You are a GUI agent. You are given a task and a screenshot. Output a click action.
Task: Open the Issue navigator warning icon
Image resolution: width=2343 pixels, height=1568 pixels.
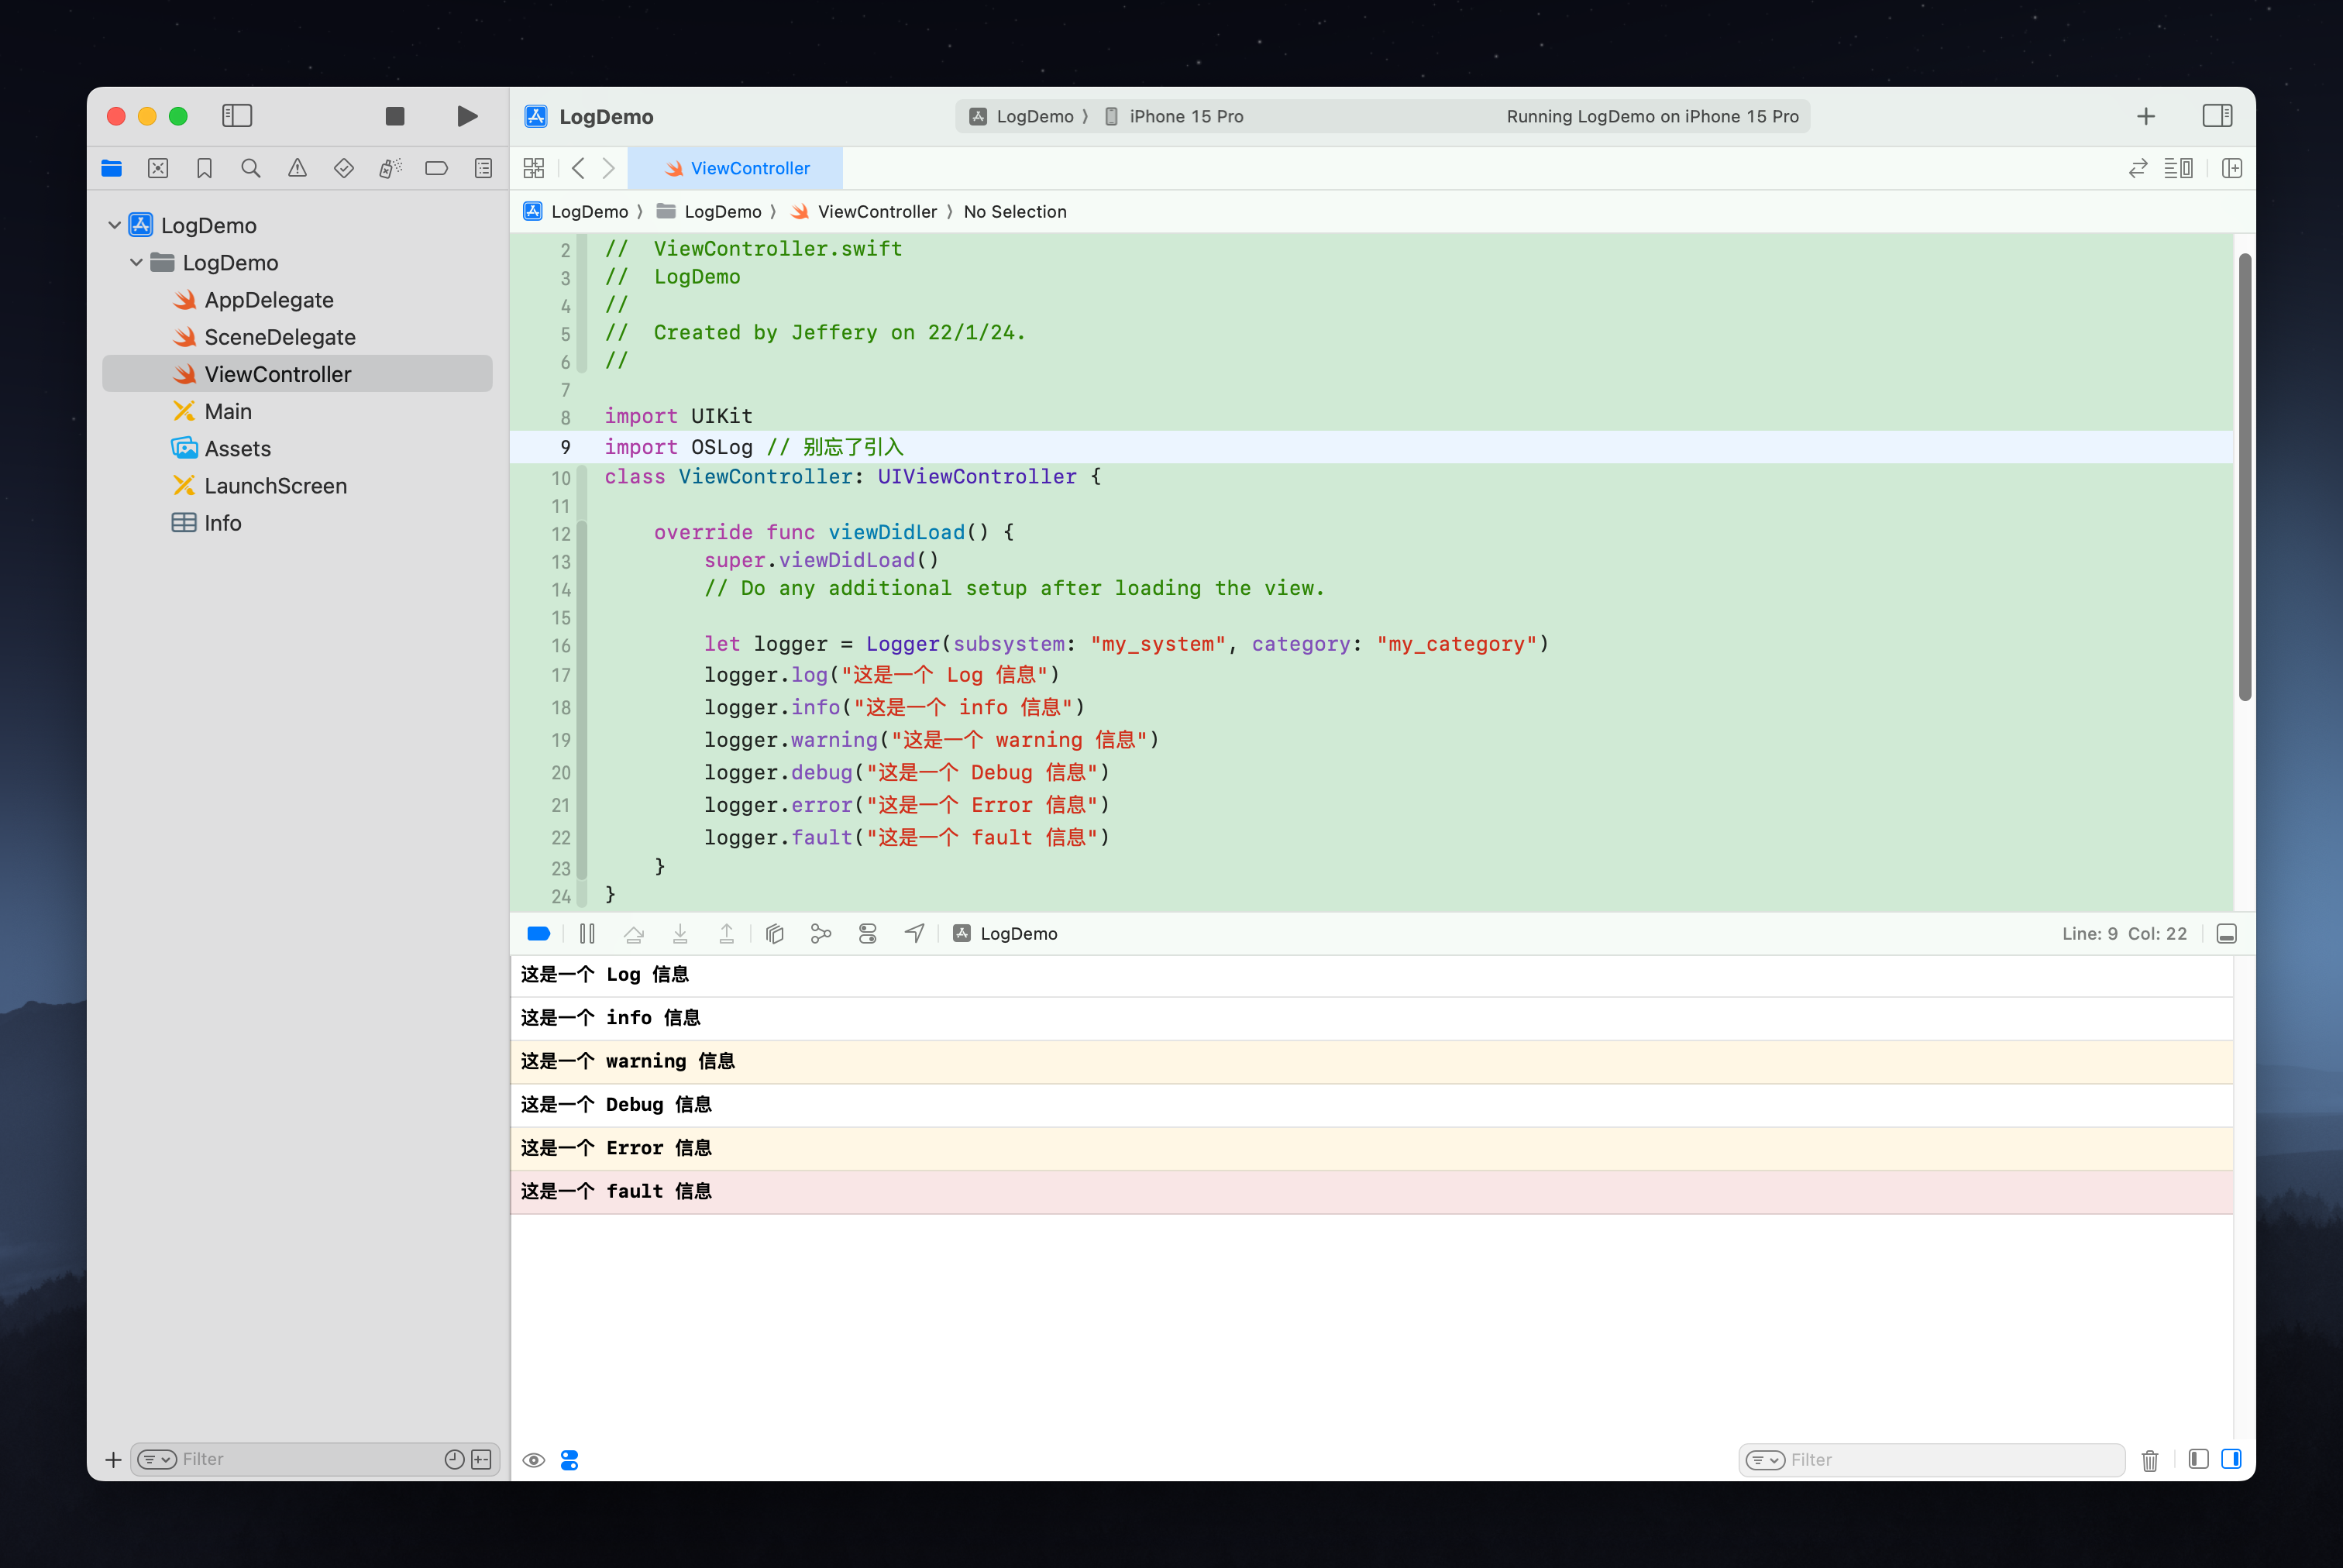click(x=297, y=168)
